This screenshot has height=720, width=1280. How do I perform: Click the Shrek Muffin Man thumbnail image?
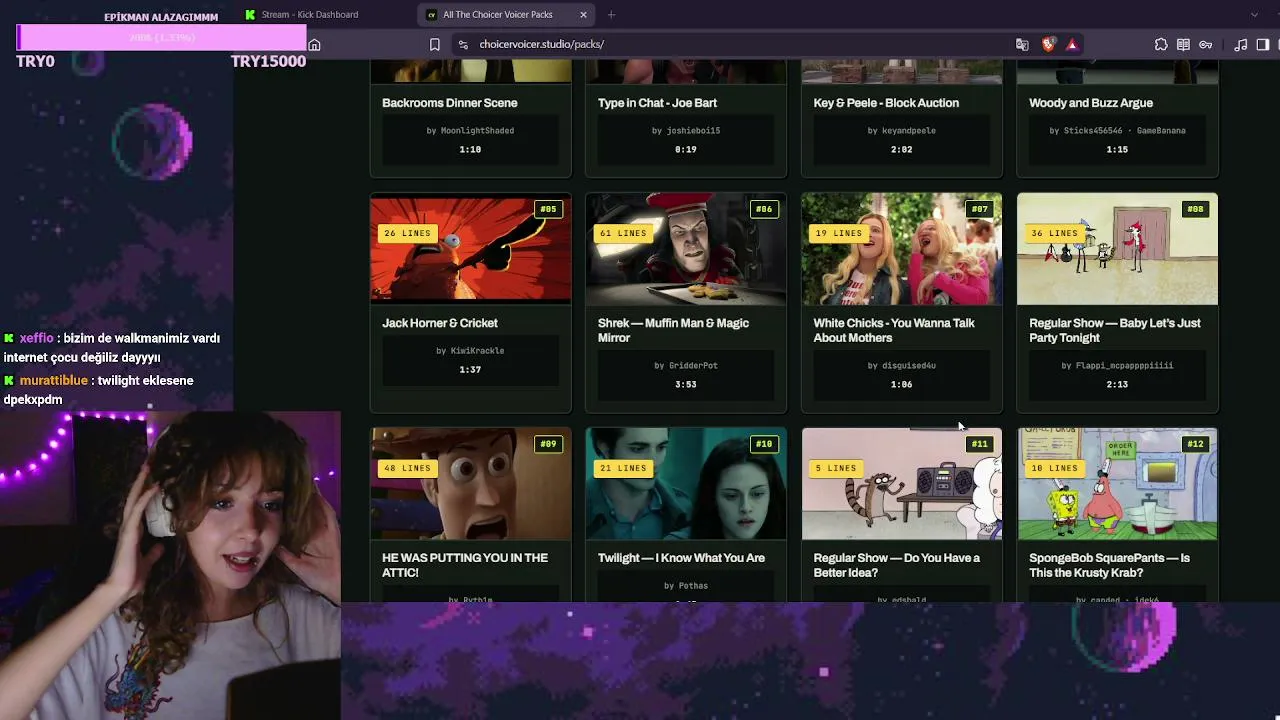point(686,249)
